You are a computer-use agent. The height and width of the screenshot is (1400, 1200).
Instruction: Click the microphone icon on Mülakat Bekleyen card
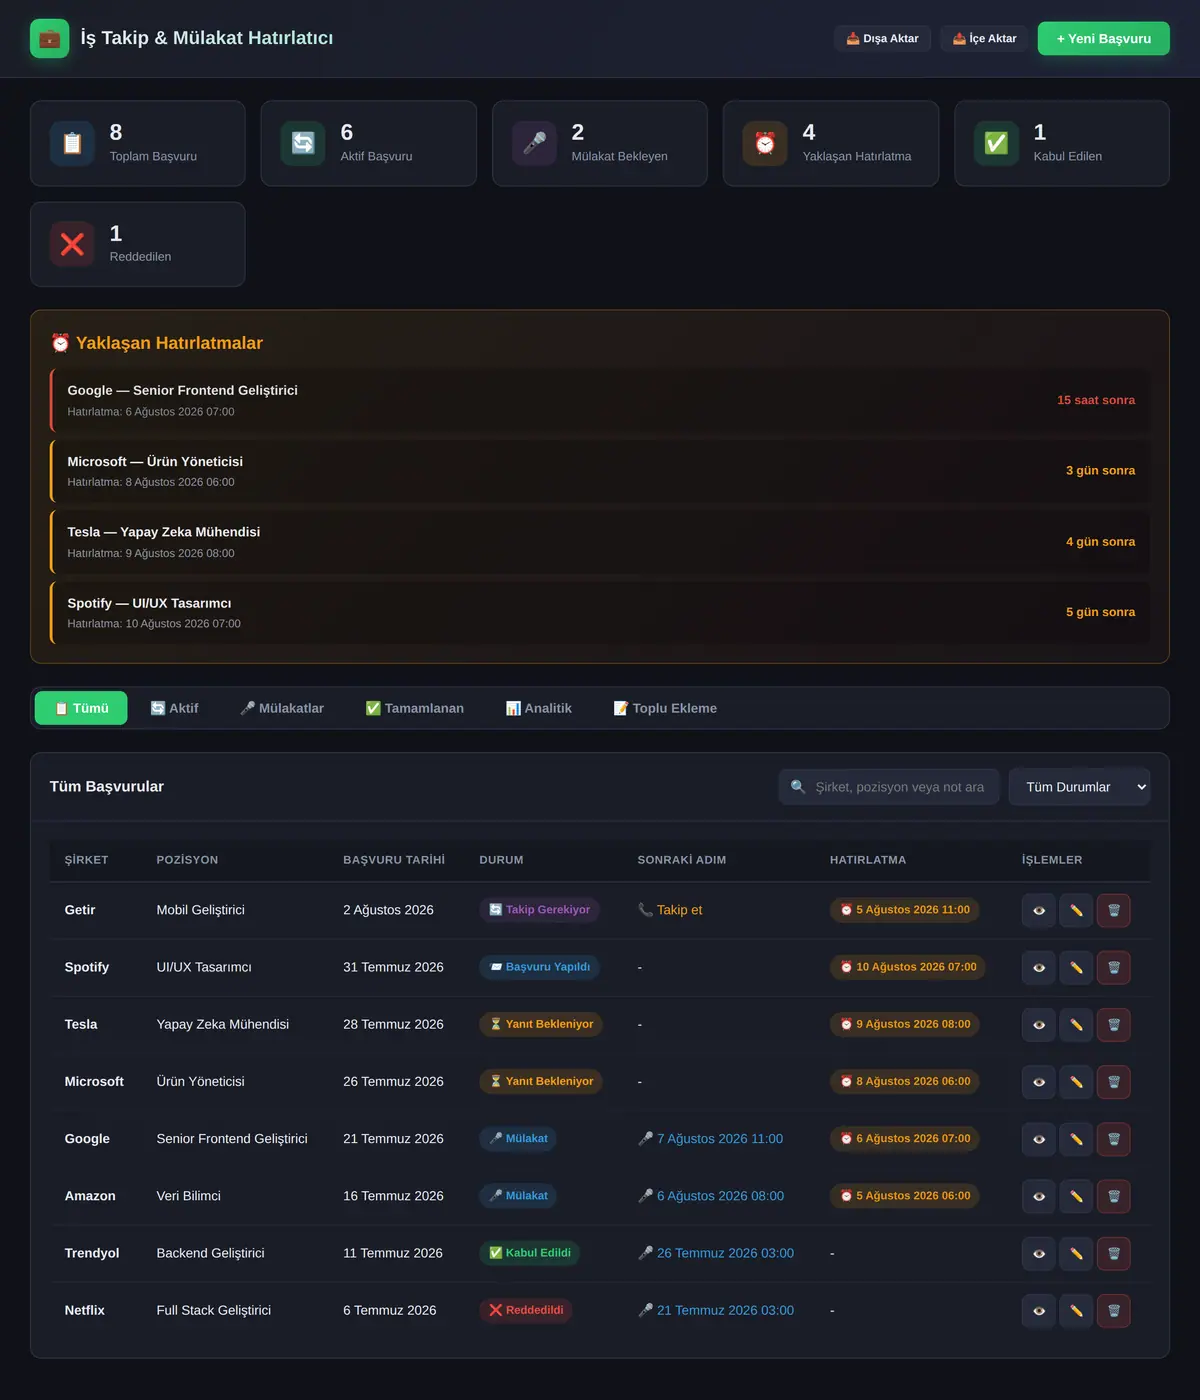point(534,143)
